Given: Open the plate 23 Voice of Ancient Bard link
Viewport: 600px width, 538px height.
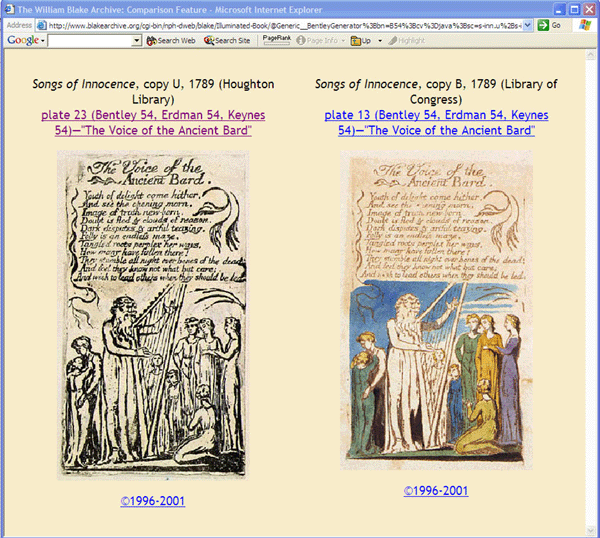Looking at the screenshot, I should coord(153,122).
